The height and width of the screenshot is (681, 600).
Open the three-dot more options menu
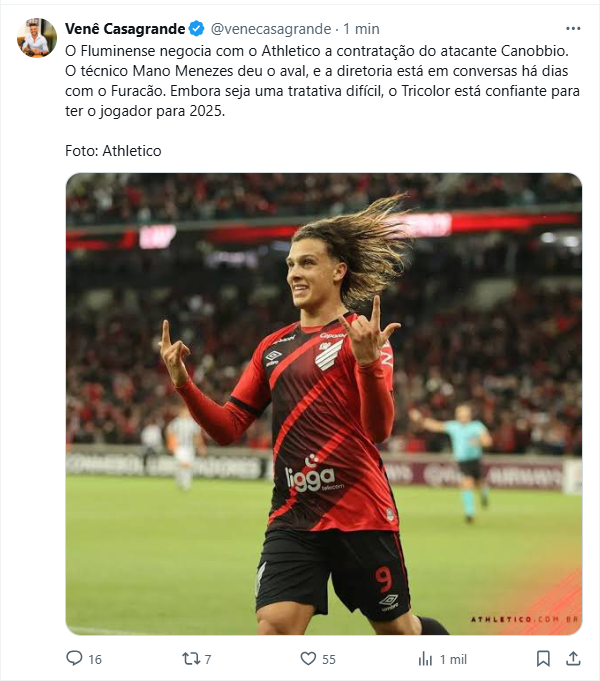[x=573, y=29]
